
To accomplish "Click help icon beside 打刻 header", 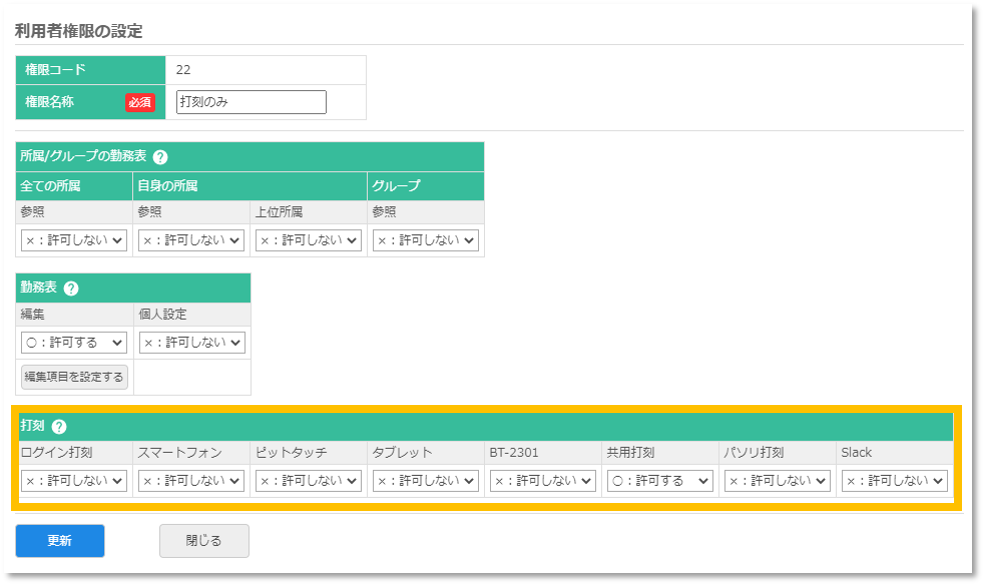I will 59,427.
